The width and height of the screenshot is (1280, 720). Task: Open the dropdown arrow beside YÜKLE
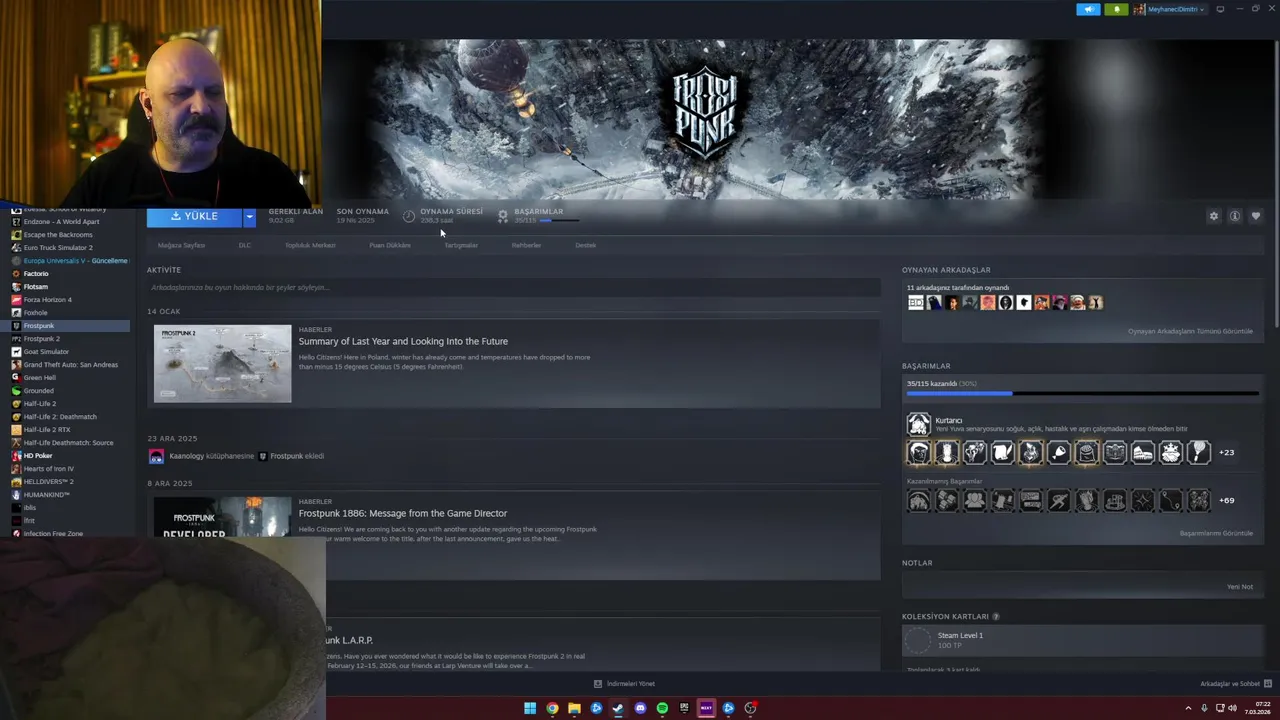click(249, 216)
